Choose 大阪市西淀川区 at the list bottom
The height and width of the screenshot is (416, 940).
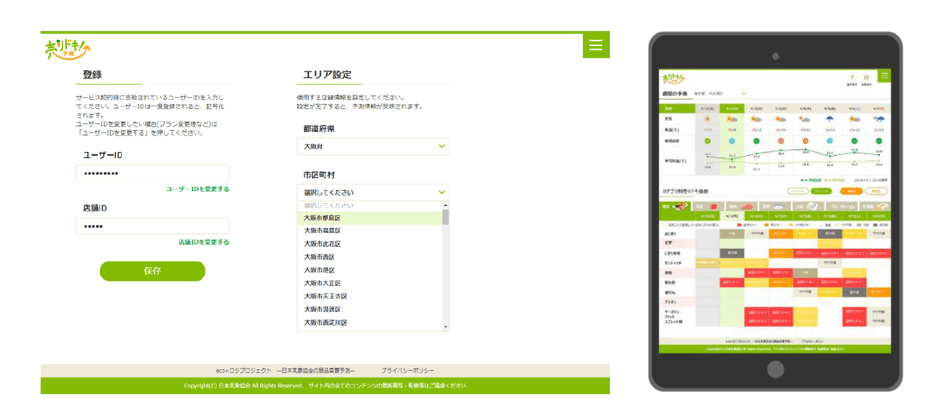325,322
